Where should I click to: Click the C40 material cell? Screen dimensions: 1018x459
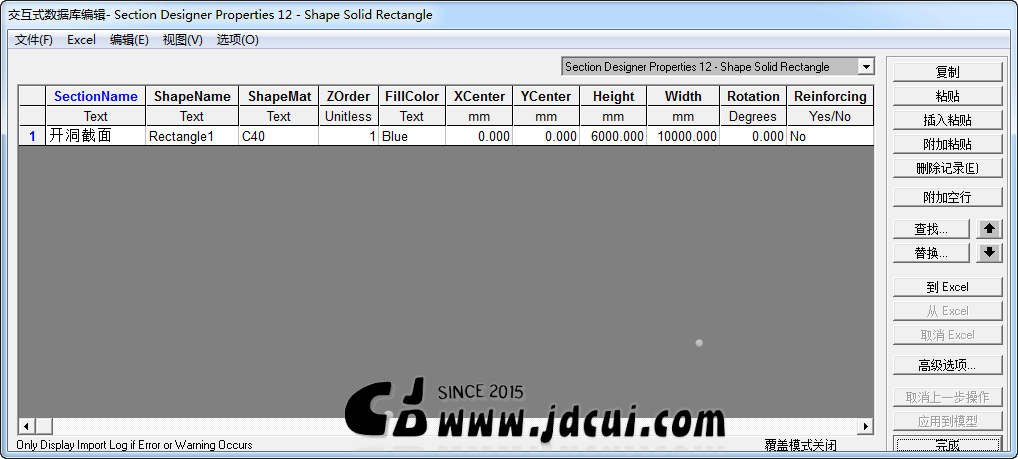tap(279, 136)
